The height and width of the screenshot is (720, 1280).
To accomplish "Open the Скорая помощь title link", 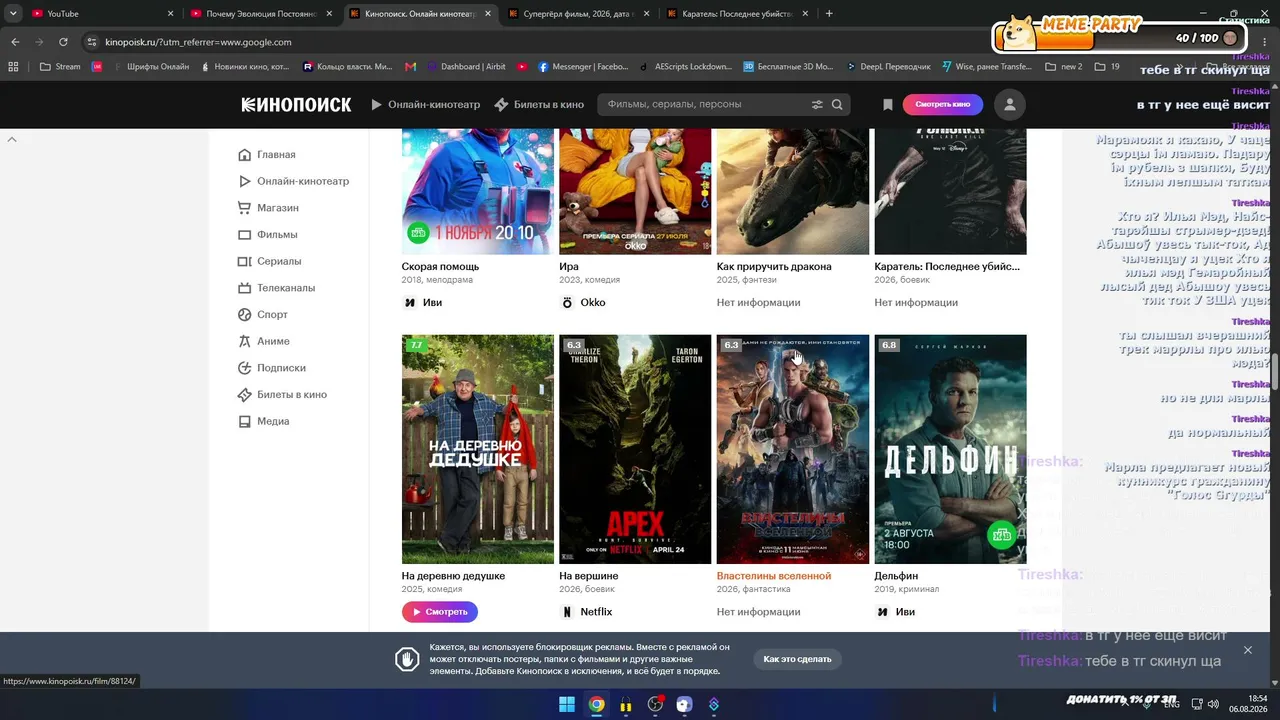I will [x=440, y=267].
